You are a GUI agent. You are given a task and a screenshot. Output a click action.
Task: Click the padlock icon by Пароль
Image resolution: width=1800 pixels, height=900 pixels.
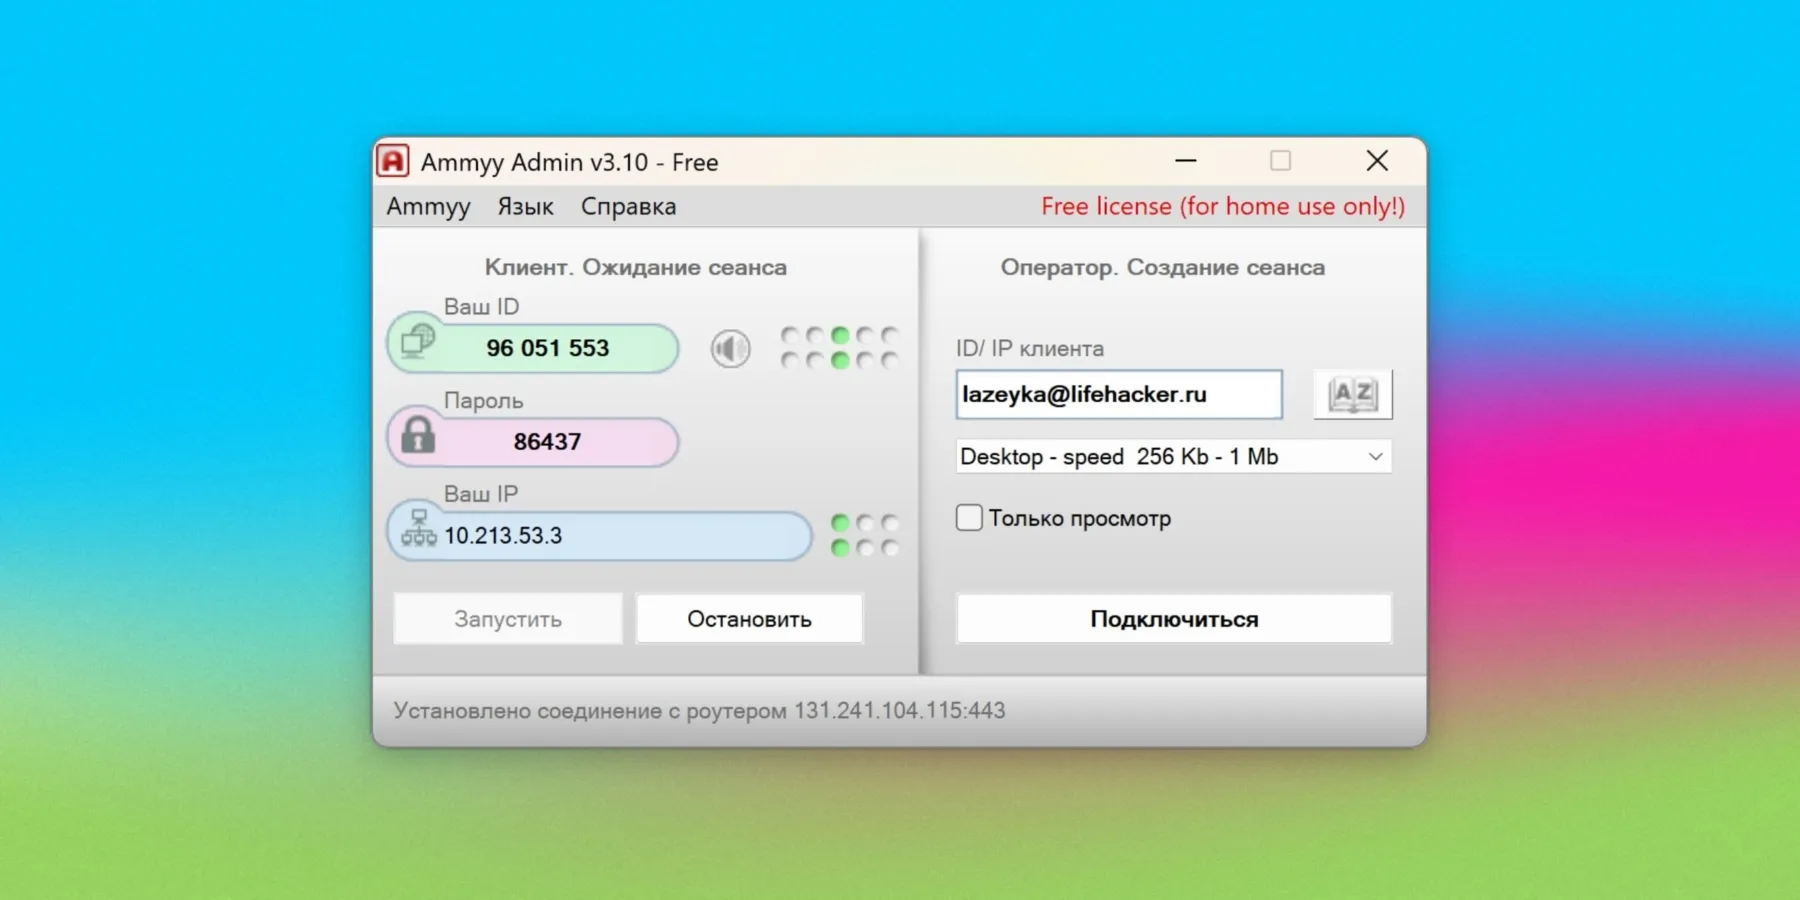click(418, 435)
